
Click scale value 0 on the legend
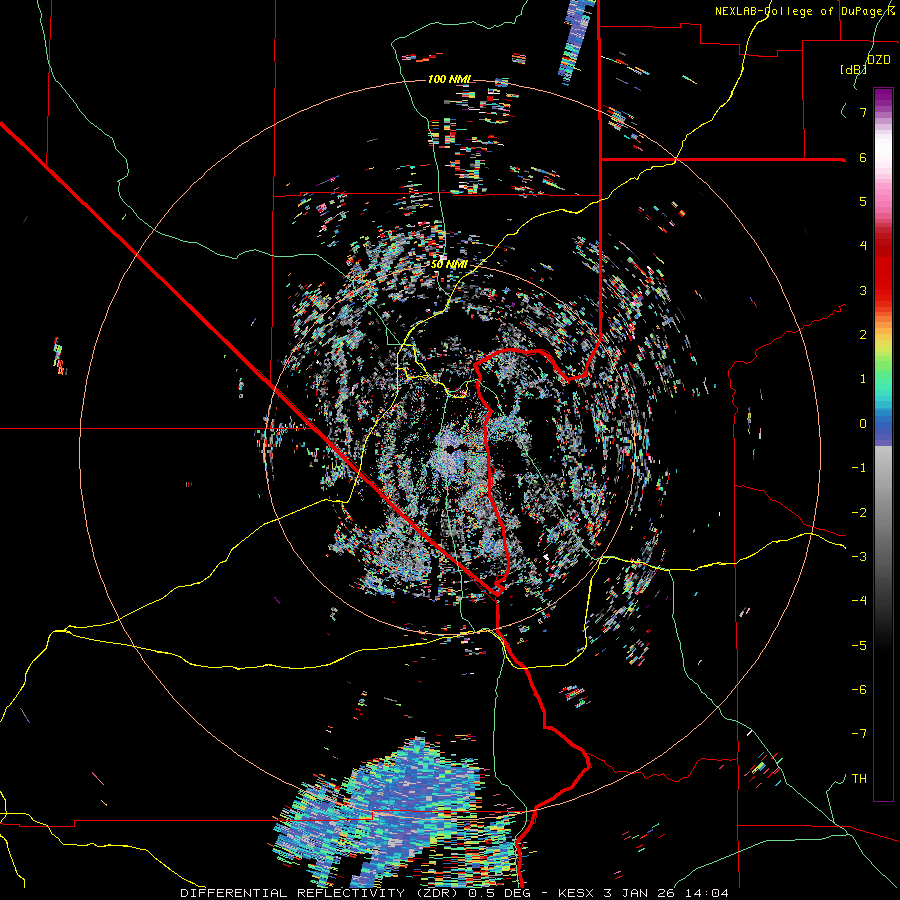tap(863, 424)
